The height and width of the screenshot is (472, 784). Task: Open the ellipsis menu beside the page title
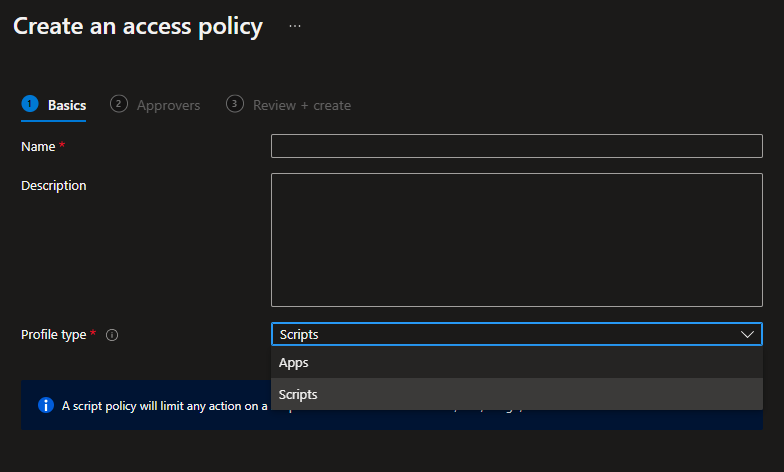(295, 27)
